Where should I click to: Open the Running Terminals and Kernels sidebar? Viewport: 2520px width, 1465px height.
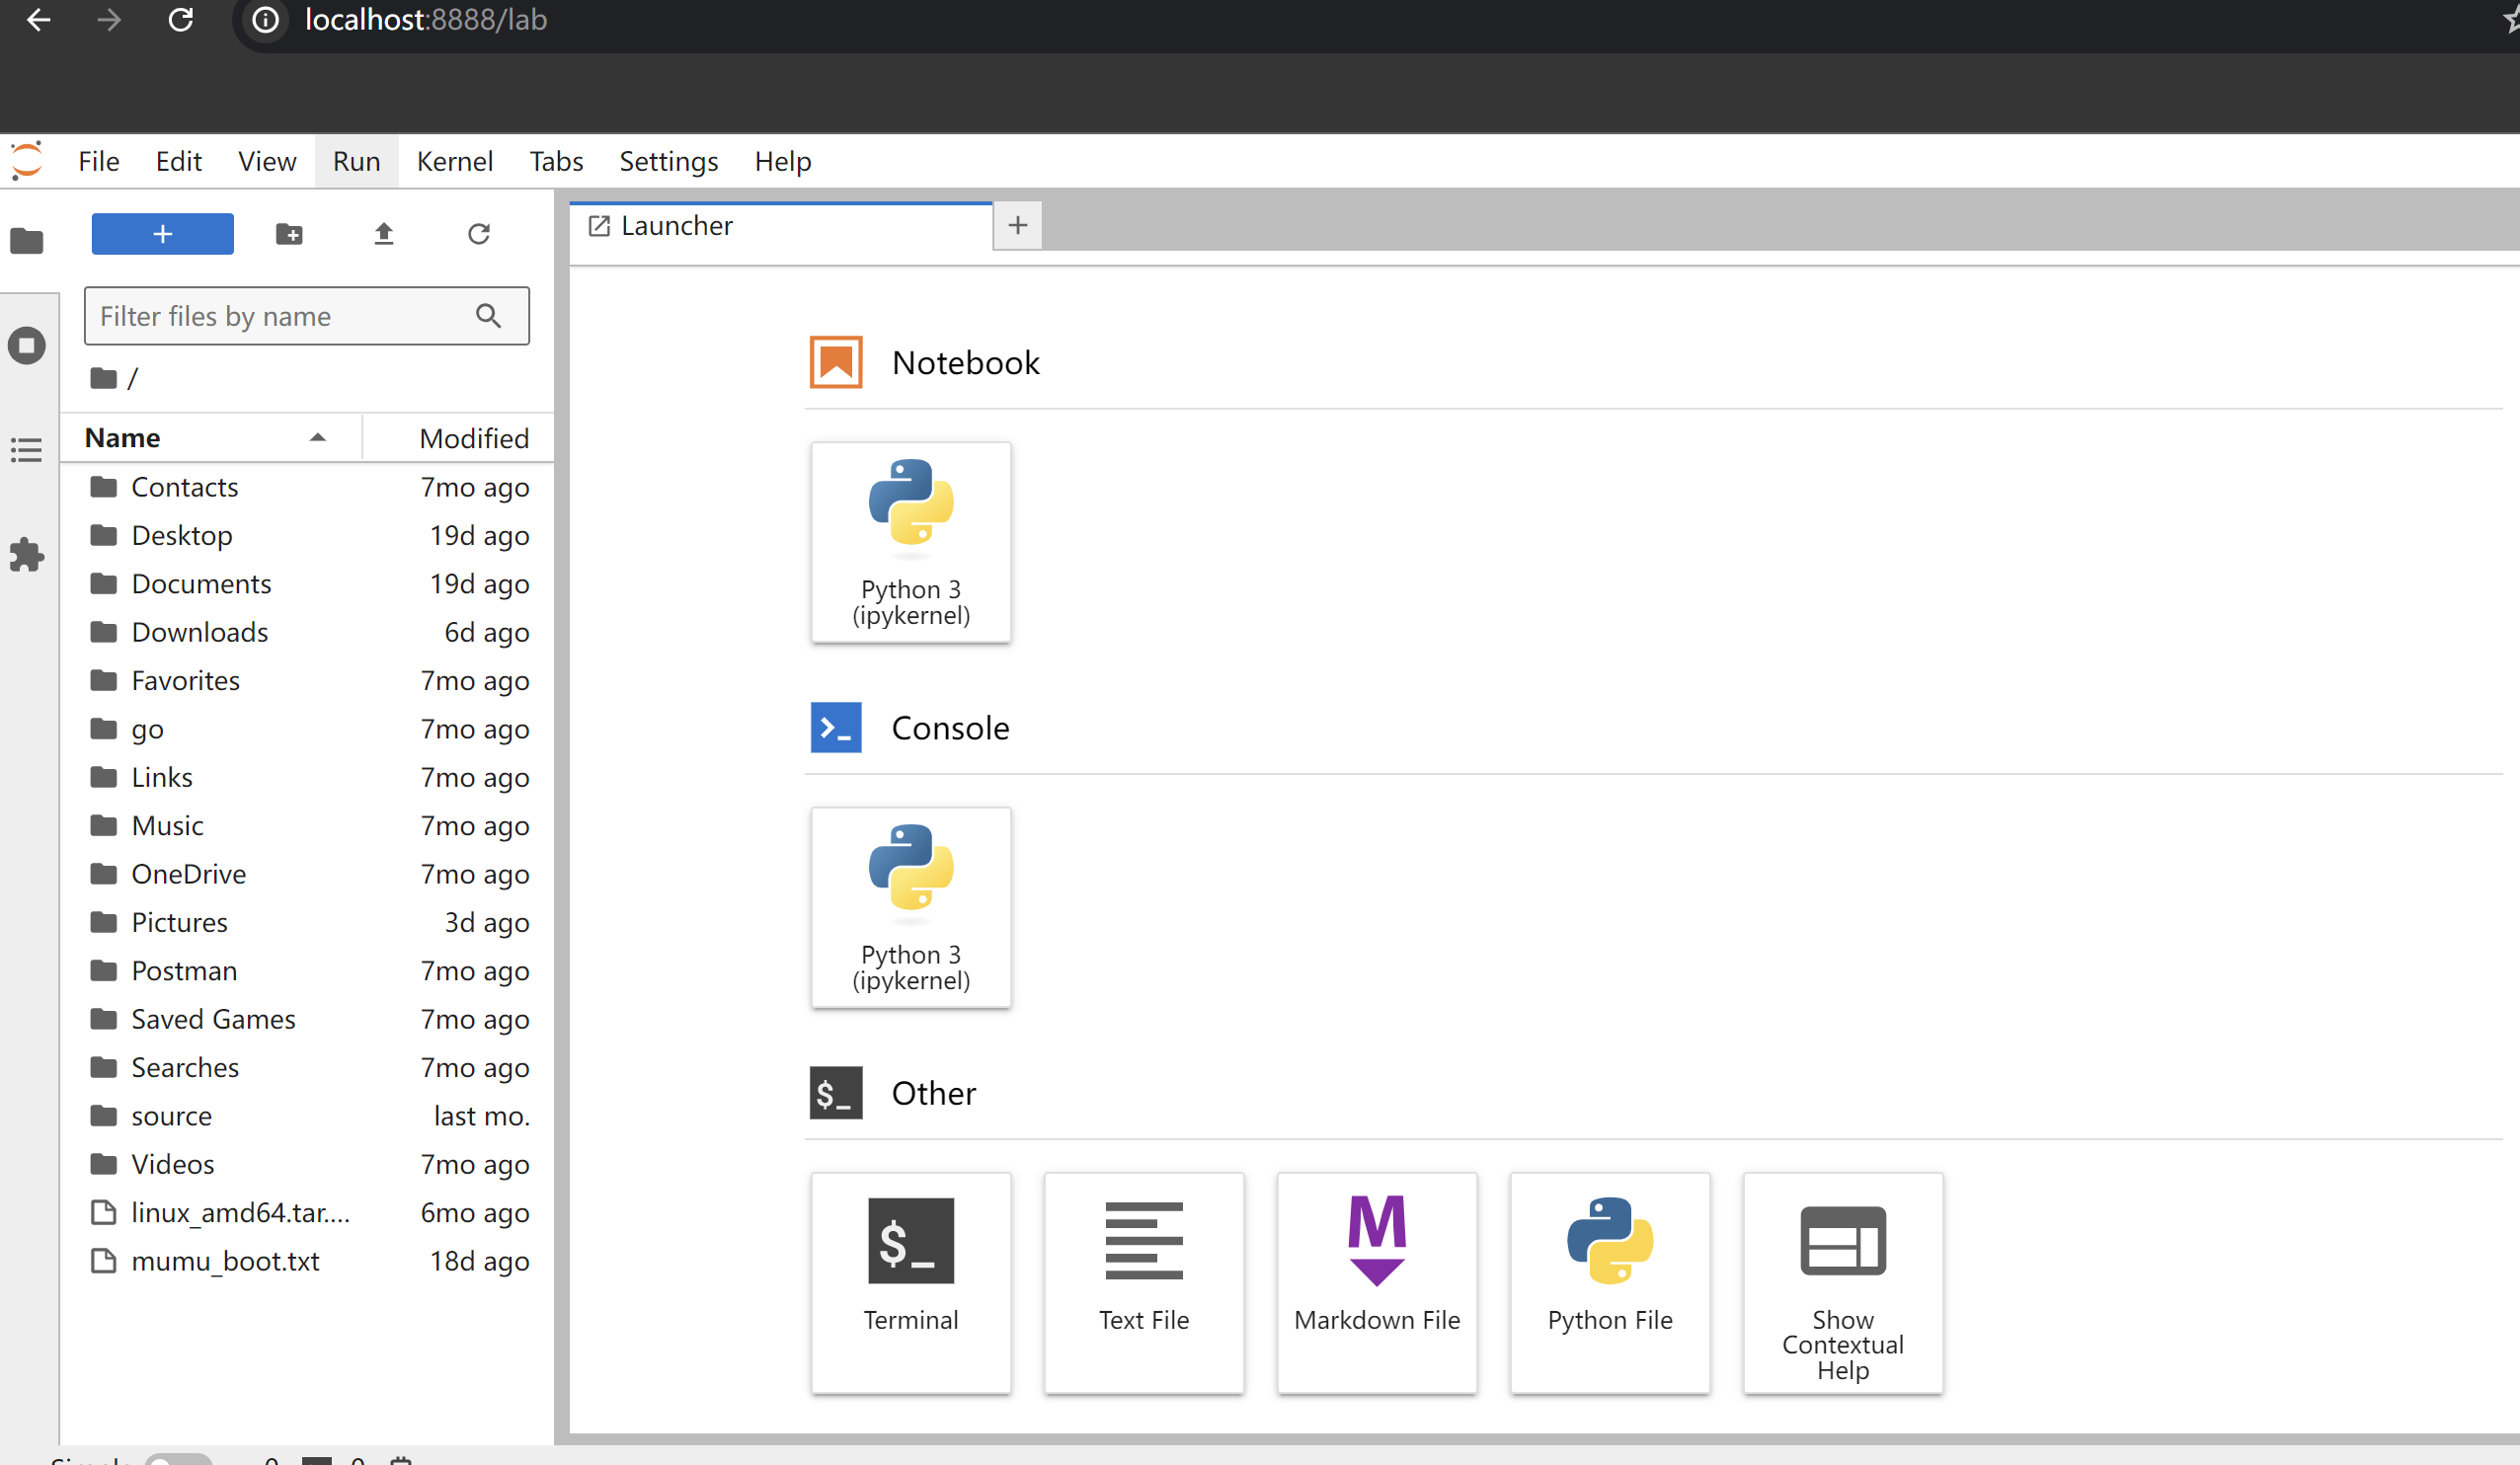[27, 346]
